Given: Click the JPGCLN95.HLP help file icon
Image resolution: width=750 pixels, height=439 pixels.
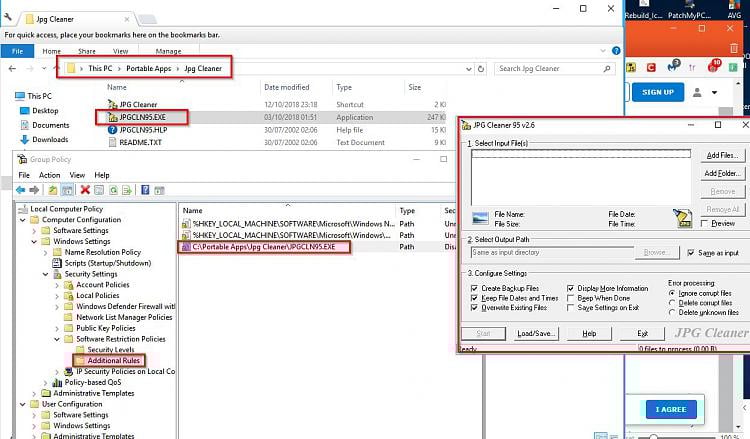Looking at the screenshot, I should click(x=112, y=130).
